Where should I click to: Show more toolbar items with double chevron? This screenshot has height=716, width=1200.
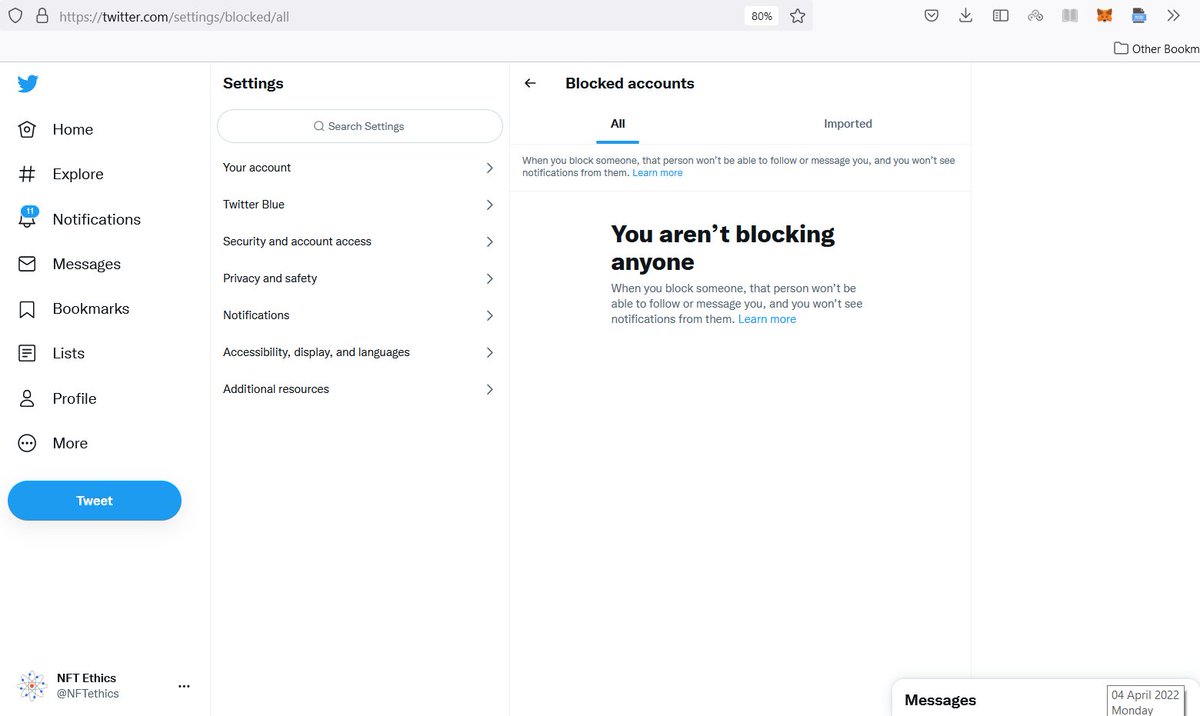[x=1174, y=16]
